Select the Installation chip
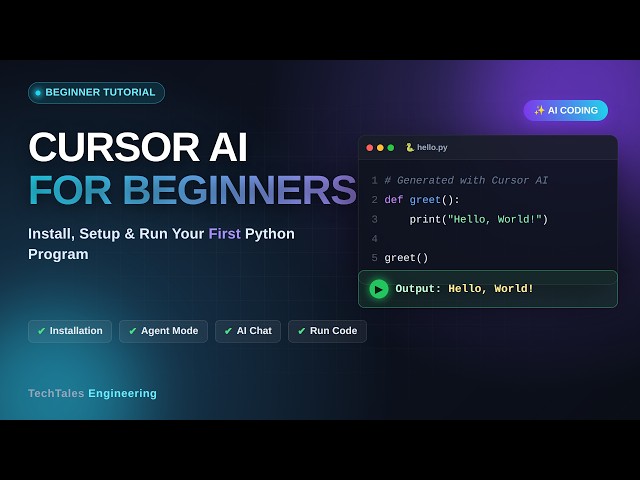Image resolution: width=640 pixels, height=480 pixels. pyautogui.click(x=70, y=331)
